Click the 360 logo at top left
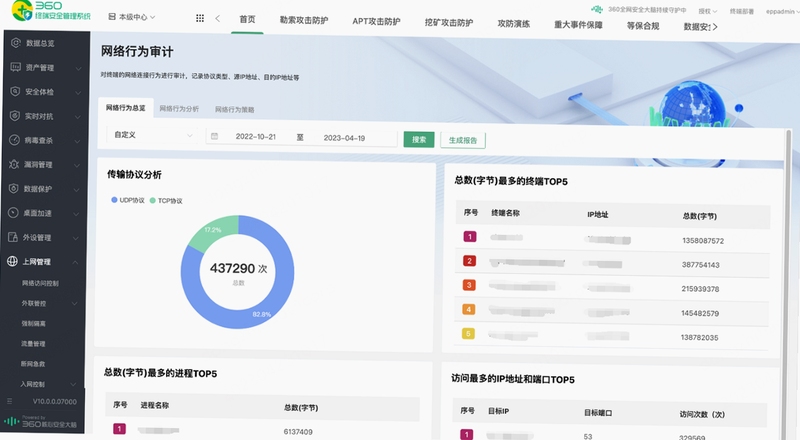This screenshot has height=440, width=800. [22, 11]
